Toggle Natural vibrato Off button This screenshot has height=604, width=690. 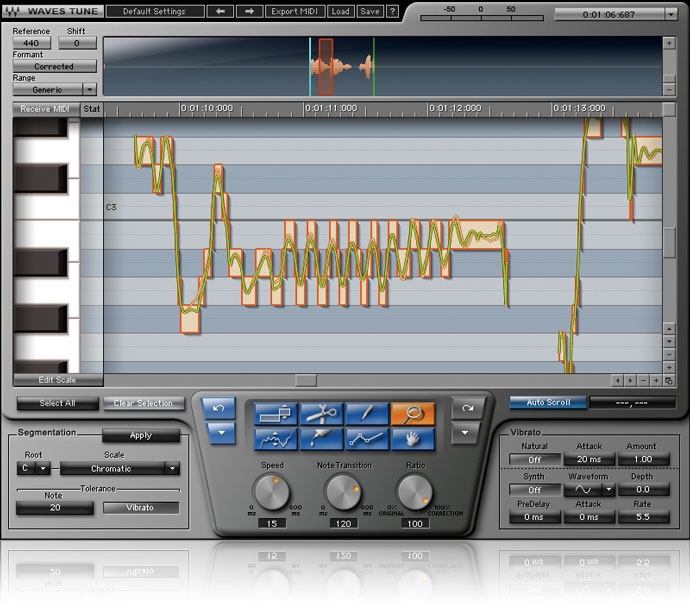(x=534, y=460)
